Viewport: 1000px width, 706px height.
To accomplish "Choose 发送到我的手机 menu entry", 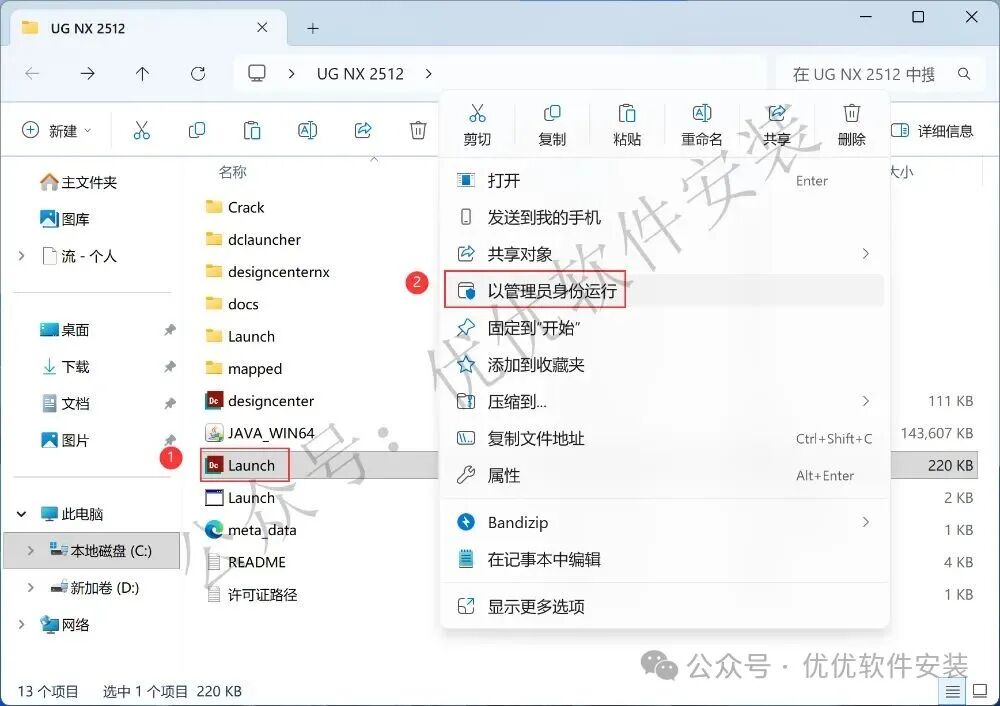I will click(664, 217).
